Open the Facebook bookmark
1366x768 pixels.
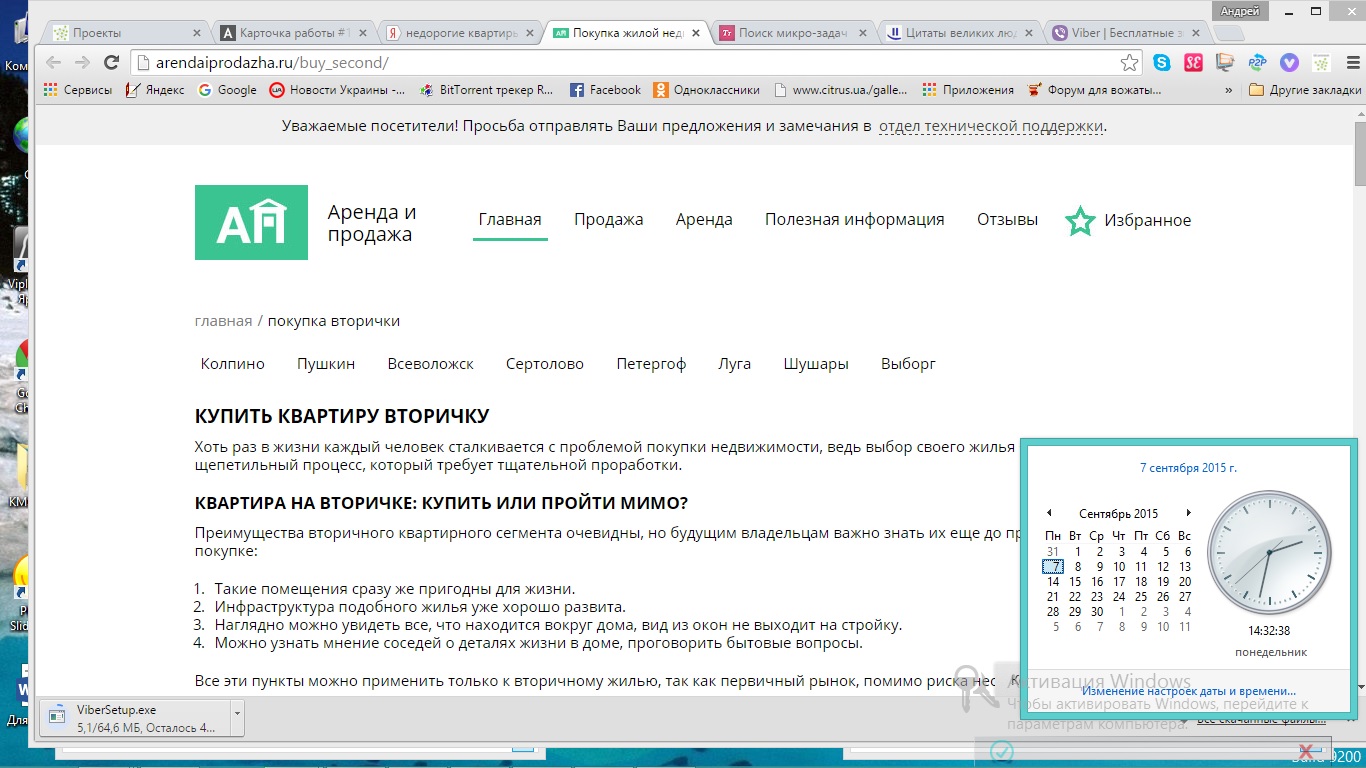(605, 90)
